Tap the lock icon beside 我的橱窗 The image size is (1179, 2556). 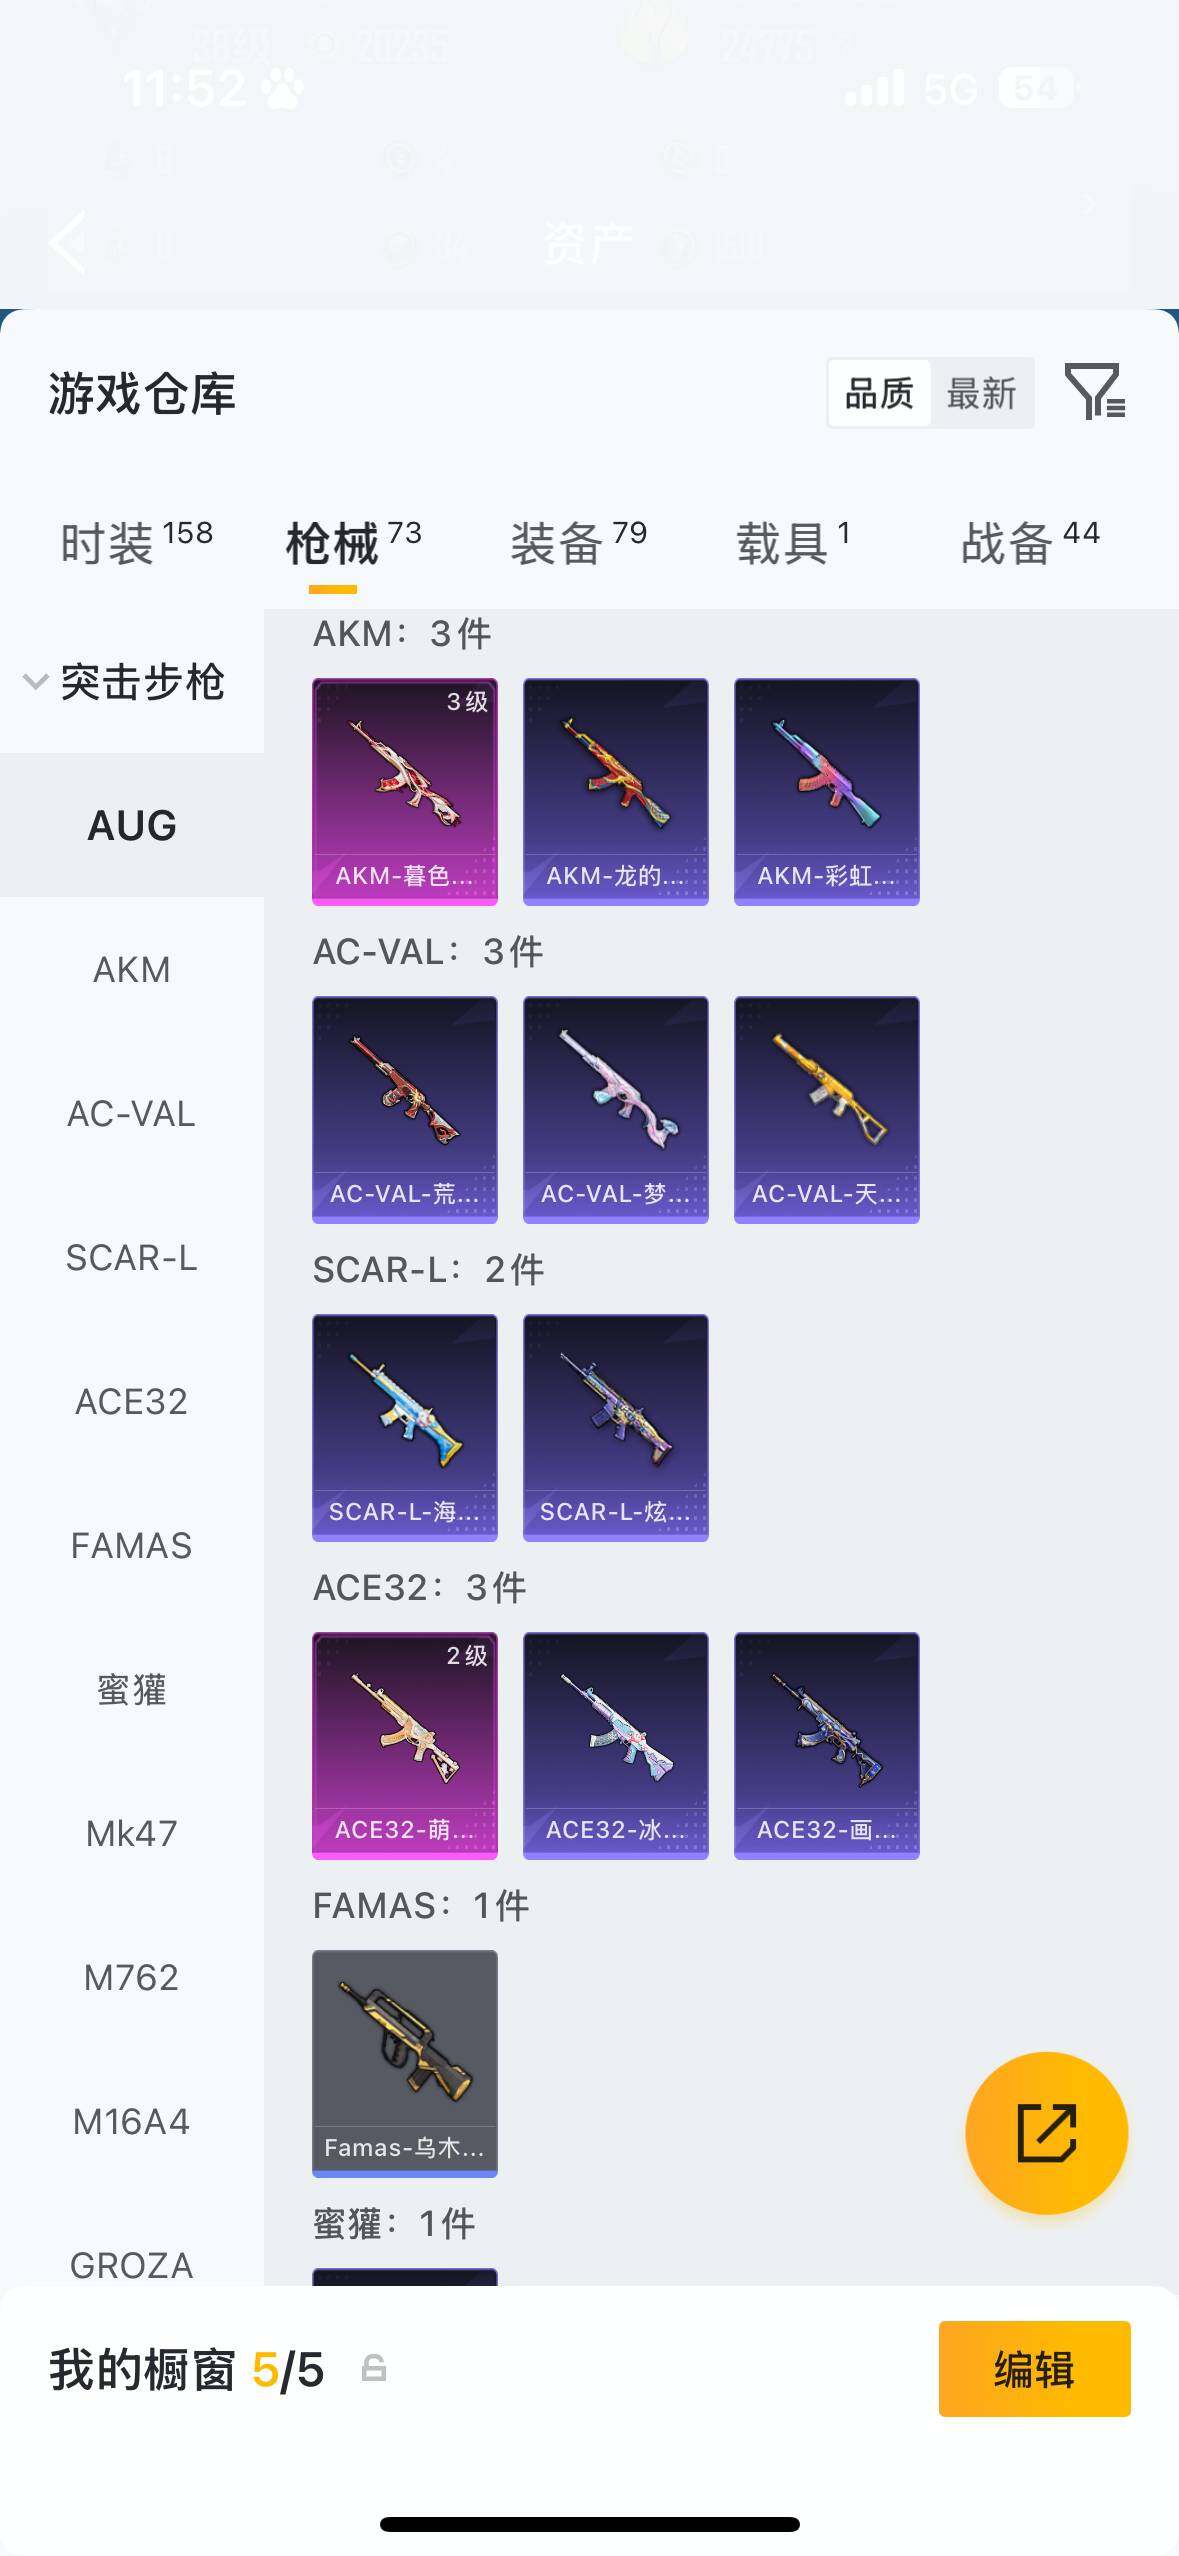click(x=373, y=2368)
